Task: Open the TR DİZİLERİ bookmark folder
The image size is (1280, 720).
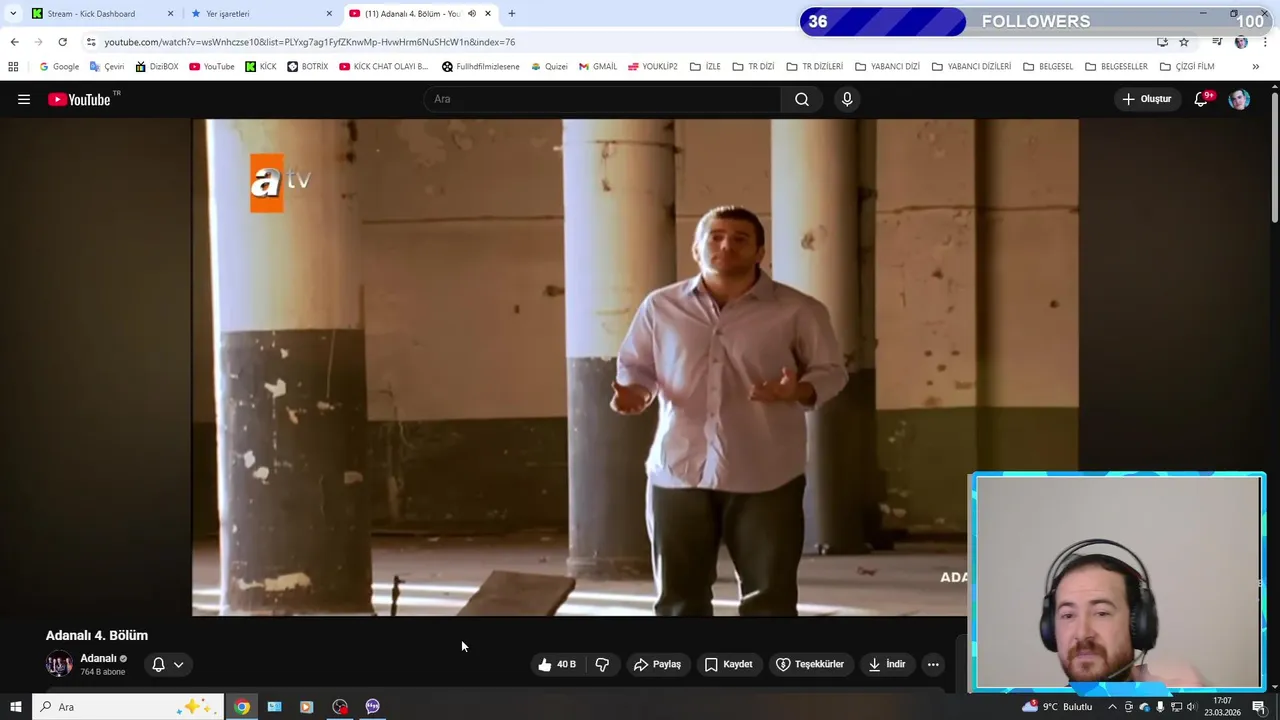Action: coord(815,67)
